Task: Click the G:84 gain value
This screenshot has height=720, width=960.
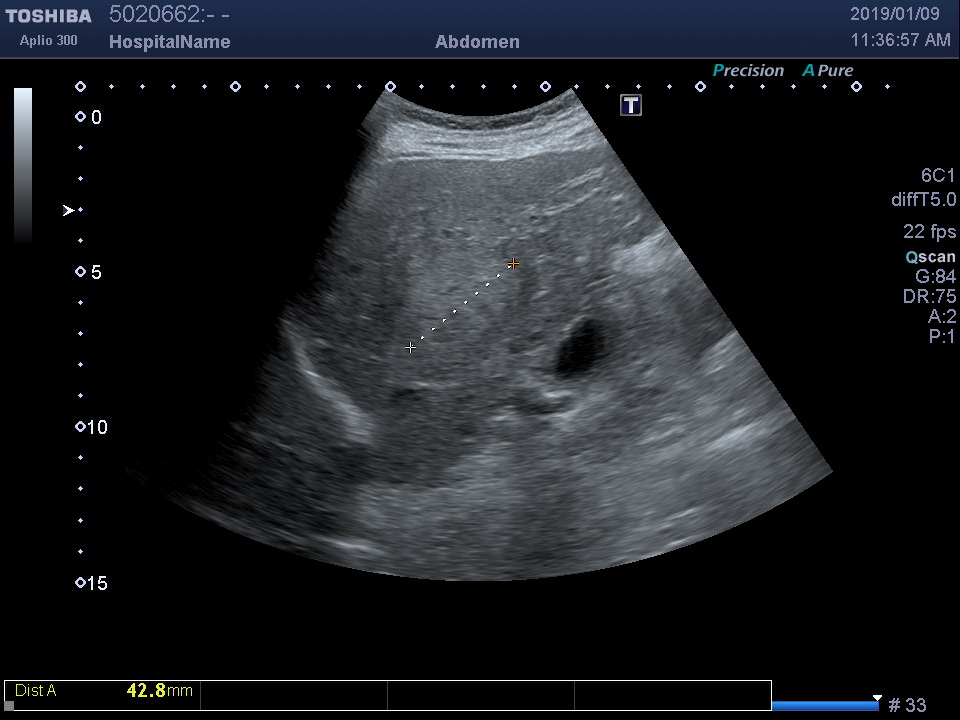Action: tap(935, 277)
